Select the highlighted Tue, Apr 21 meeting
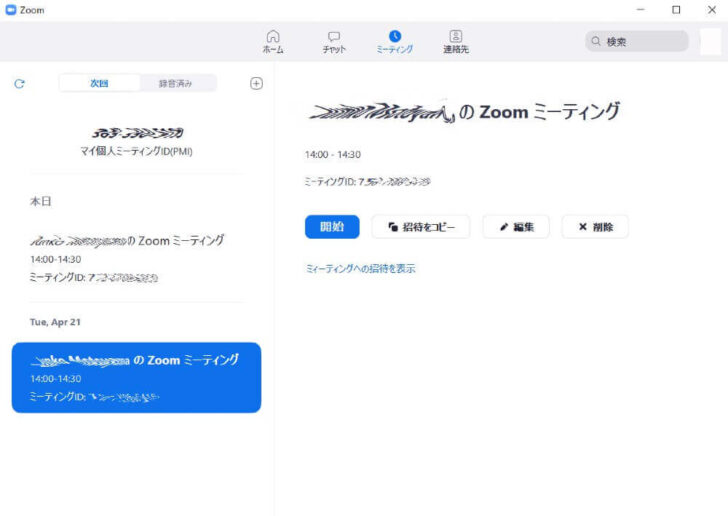Viewport: 728px width, 516px height. tap(136, 377)
